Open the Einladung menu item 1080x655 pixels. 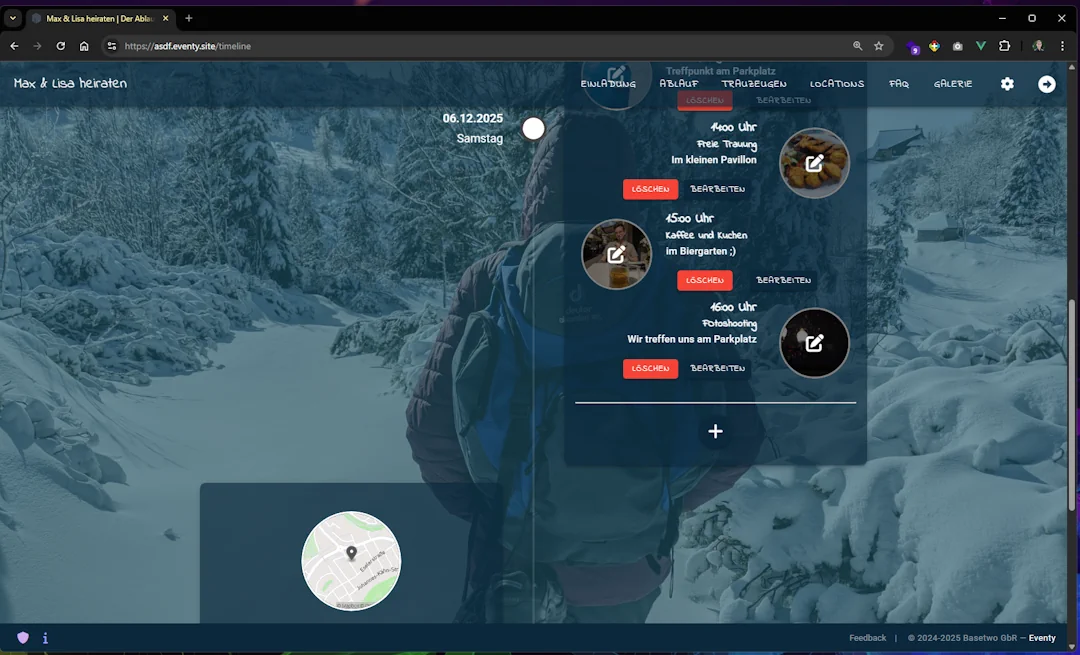[608, 84]
